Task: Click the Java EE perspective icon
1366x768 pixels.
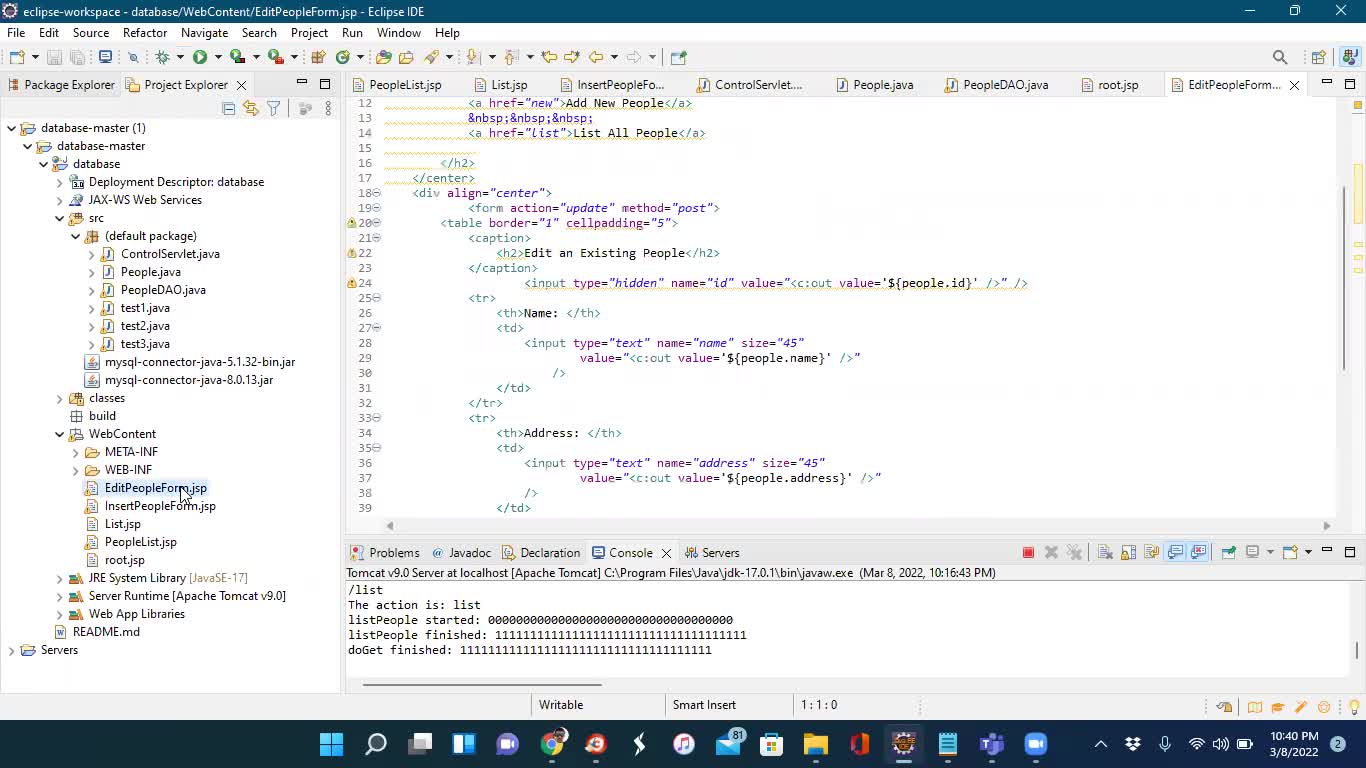Action: click(x=1349, y=57)
